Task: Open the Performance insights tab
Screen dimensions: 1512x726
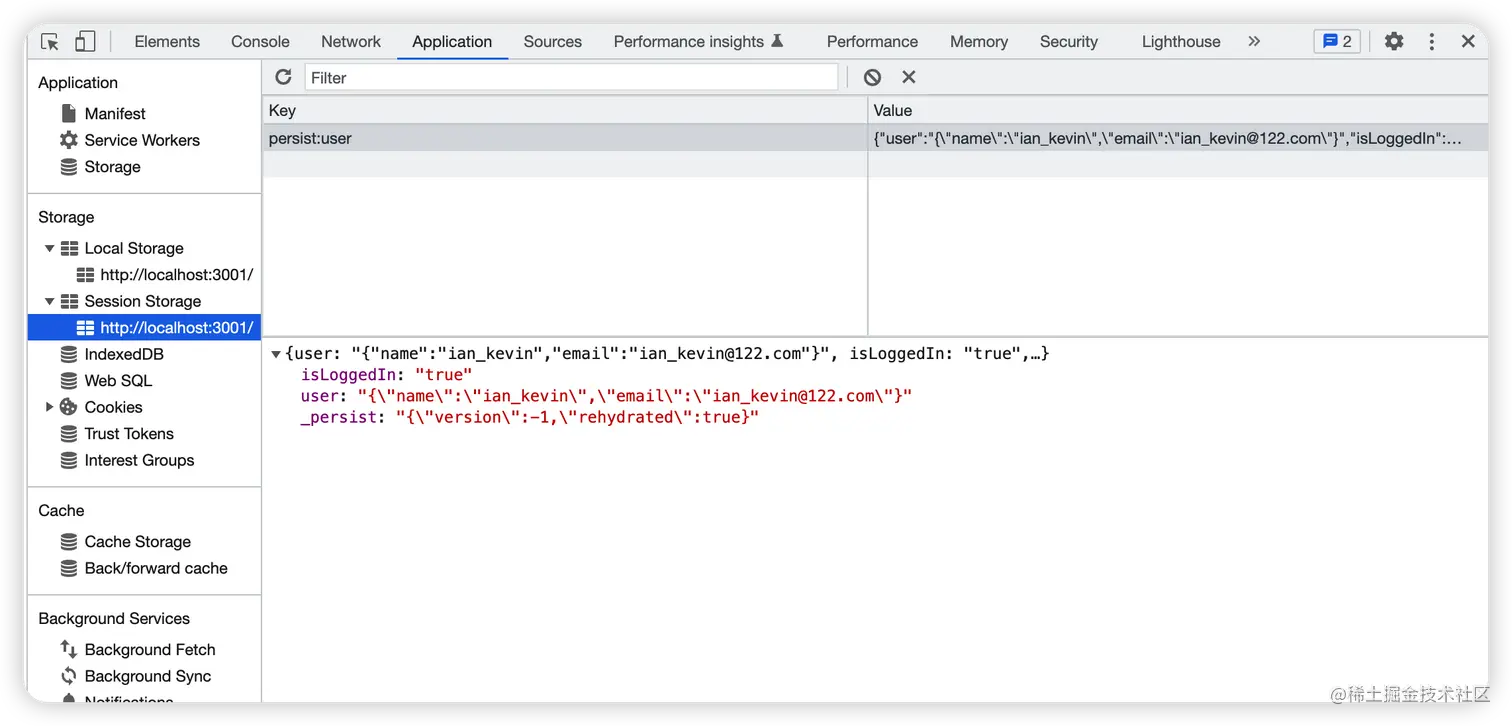Action: tap(698, 41)
